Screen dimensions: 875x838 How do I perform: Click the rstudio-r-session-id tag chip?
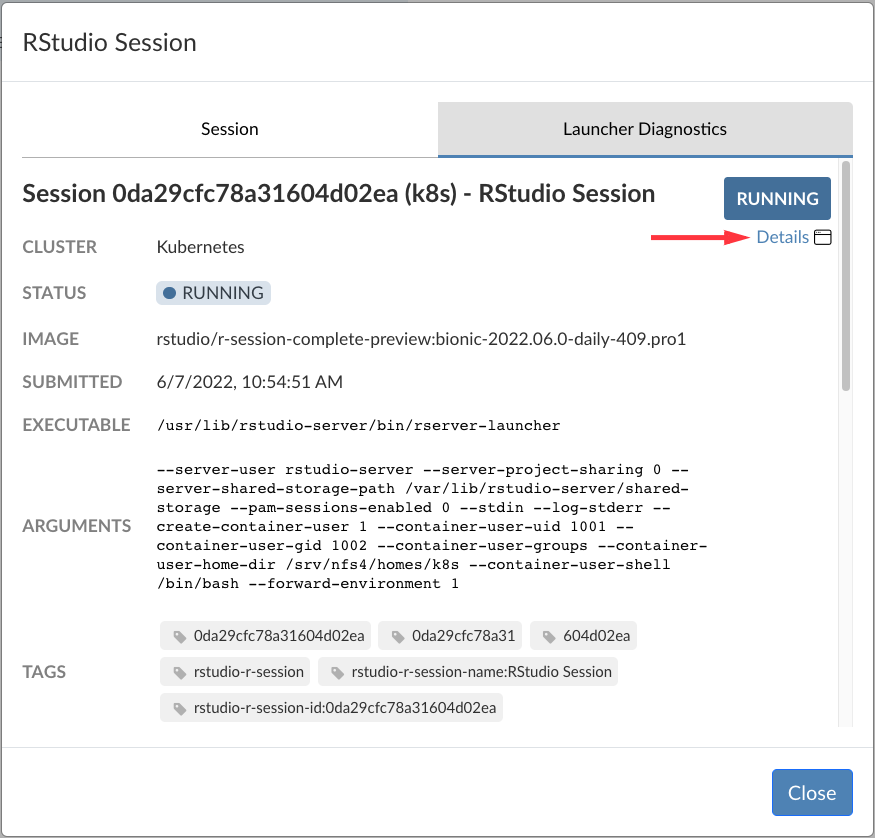pyautogui.click(x=333, y=708)
